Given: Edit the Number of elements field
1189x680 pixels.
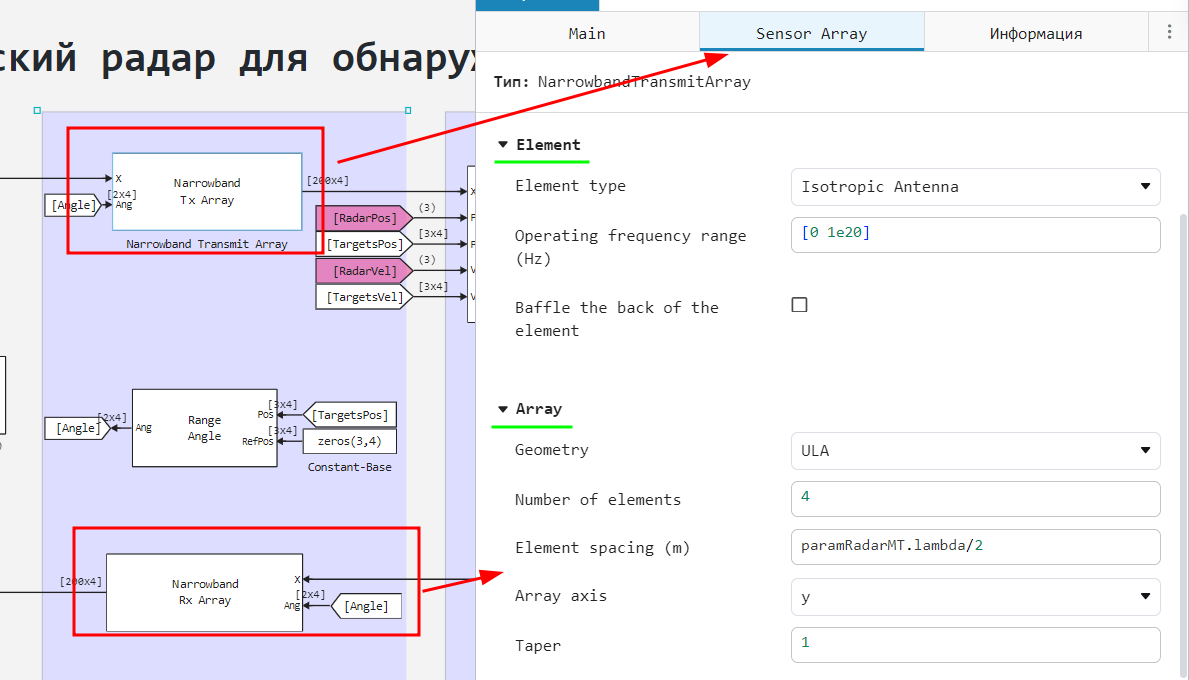Looking at the screenshot, I should pyautogui.click(x=975, y=499).
